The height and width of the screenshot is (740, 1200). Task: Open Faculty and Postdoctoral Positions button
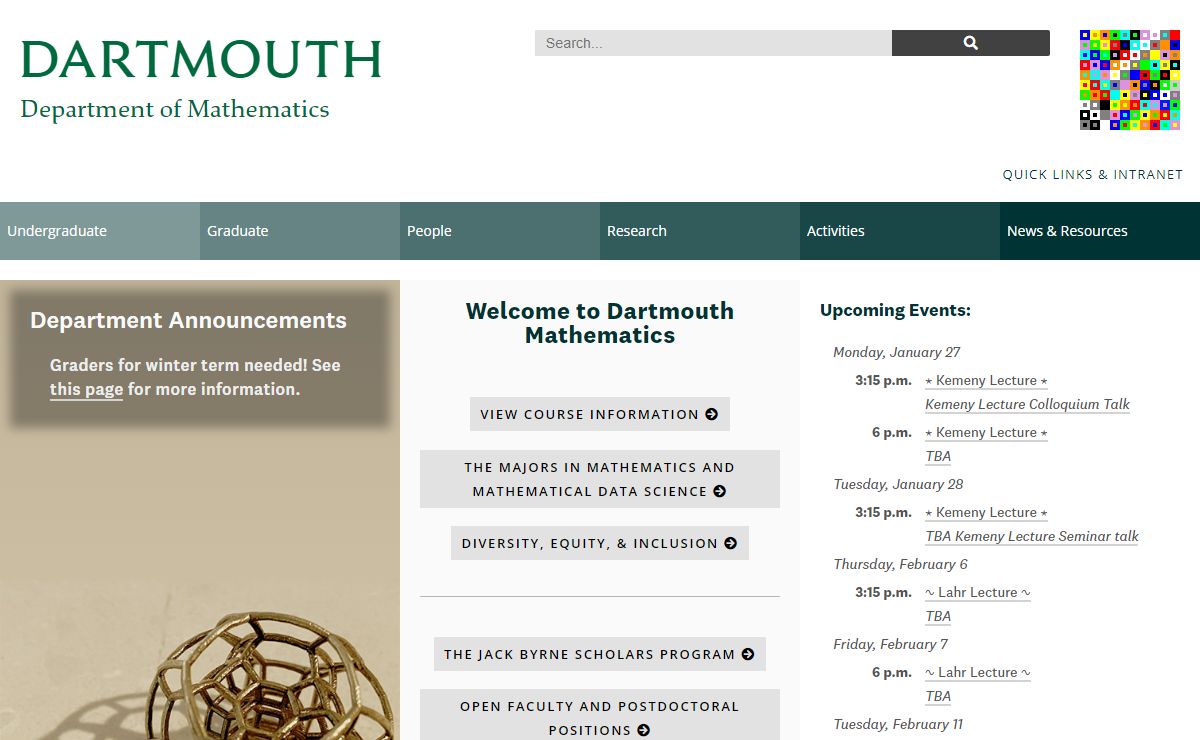(600, 716)
